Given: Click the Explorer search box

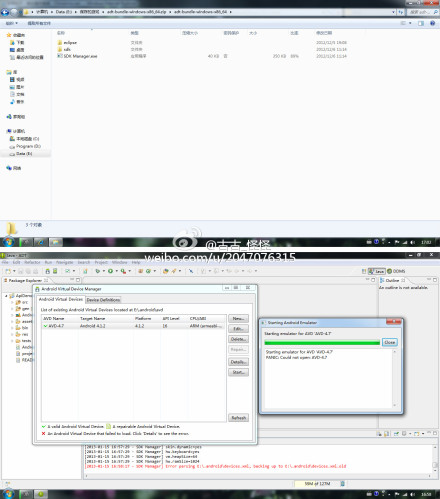Looking at the screenshot, I should click(422, 12).
